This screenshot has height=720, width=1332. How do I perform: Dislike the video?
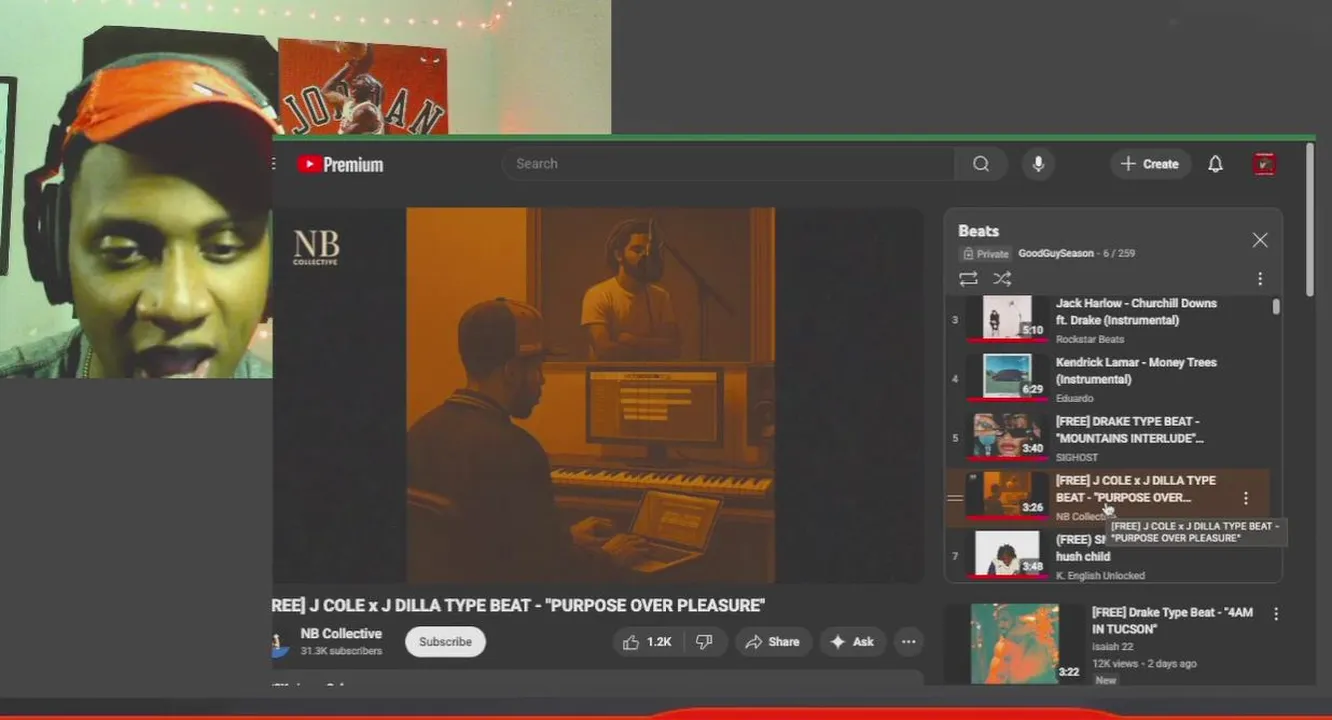(705, 642)
